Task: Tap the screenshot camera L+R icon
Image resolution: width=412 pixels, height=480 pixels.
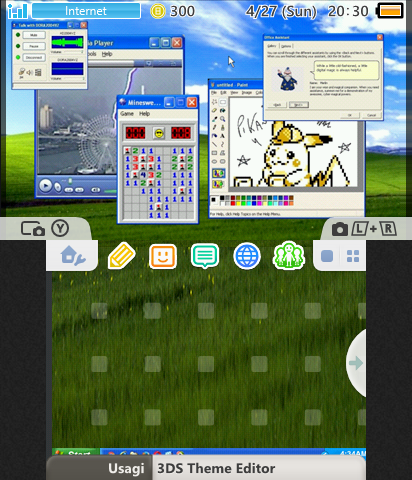Action: click(x=340, y=229)
